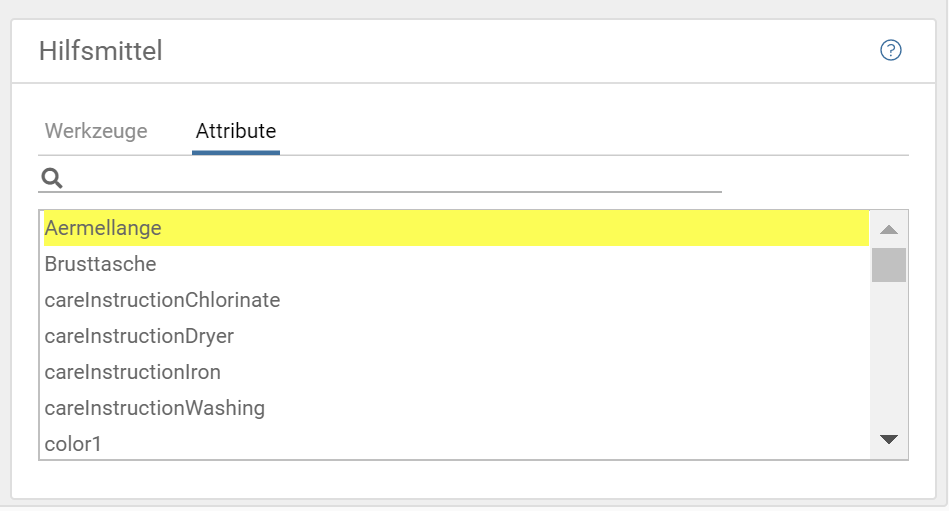Pick the careInstructionDryer list entry
This screenshot has width=949, height=511.
[139, 336]
